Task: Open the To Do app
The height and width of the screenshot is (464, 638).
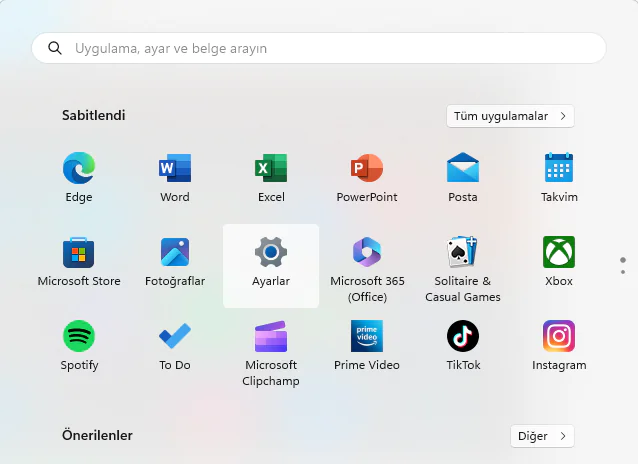Action: coord(175,337)
